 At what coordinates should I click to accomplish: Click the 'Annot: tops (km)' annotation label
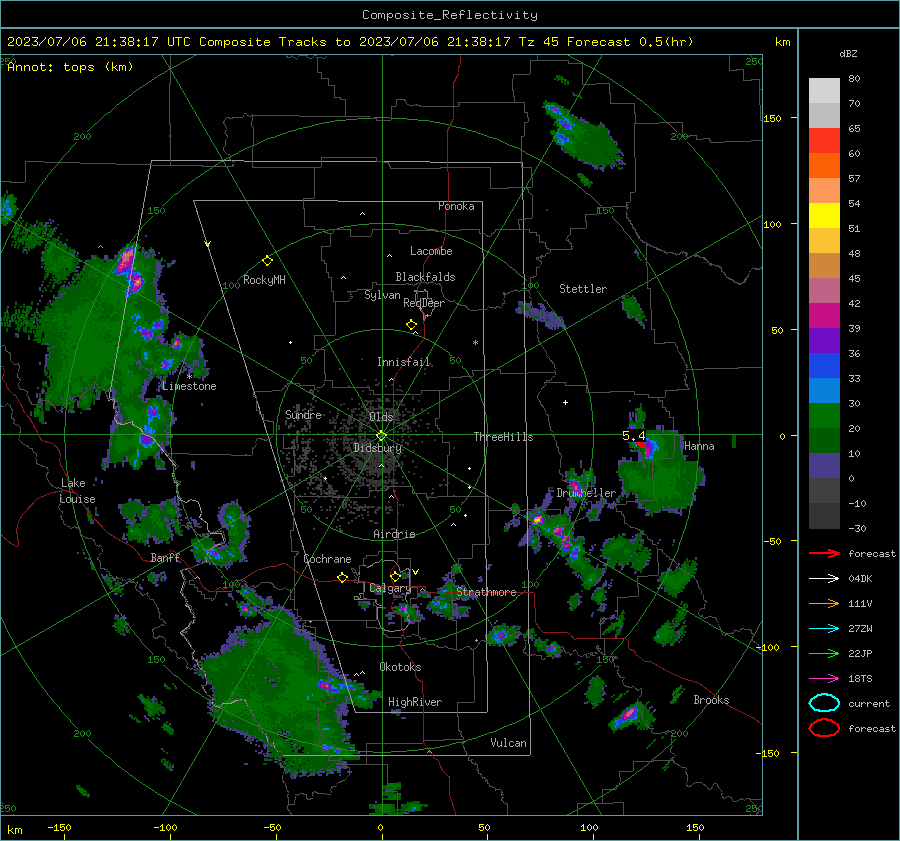point(71,67)
